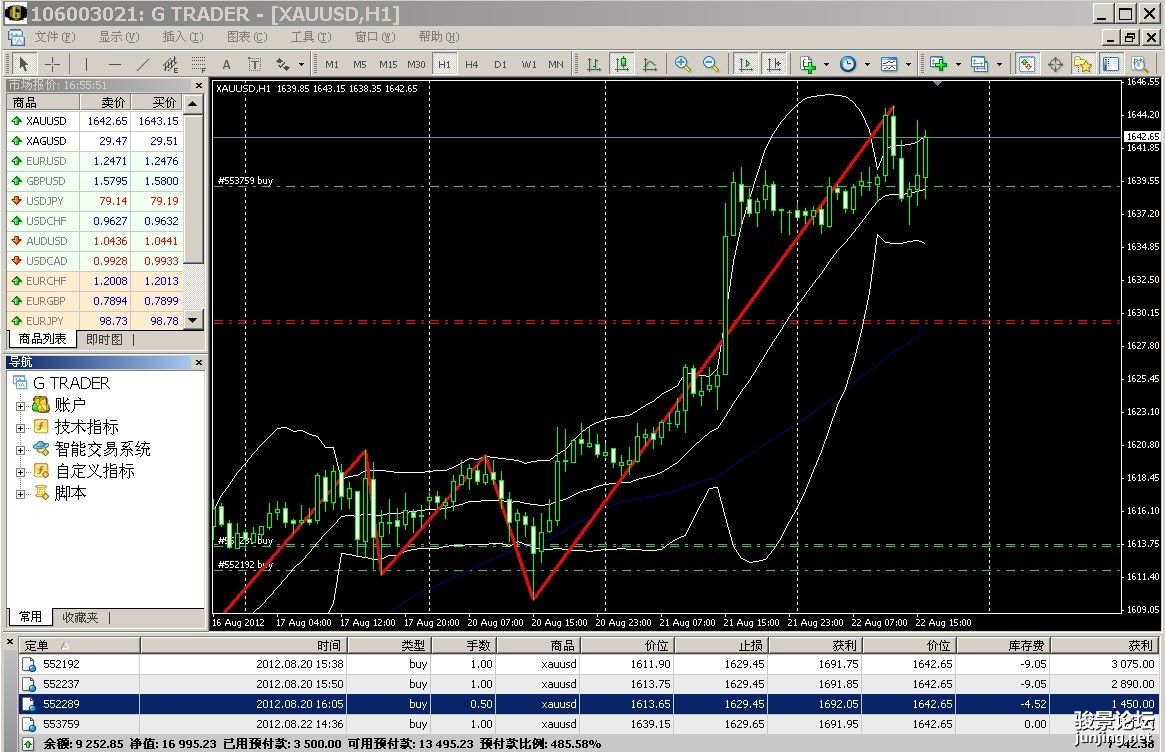Open the 工具 menu
The image size is (1165, 752).
pyautogui.click(x=310, y=36)
